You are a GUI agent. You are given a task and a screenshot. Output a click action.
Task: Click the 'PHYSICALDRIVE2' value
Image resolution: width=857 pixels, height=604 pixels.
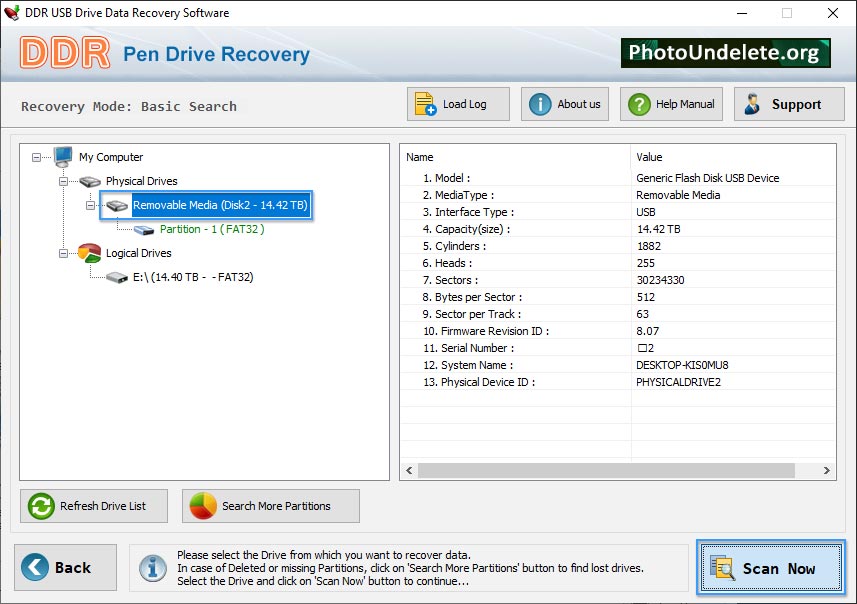678,382
